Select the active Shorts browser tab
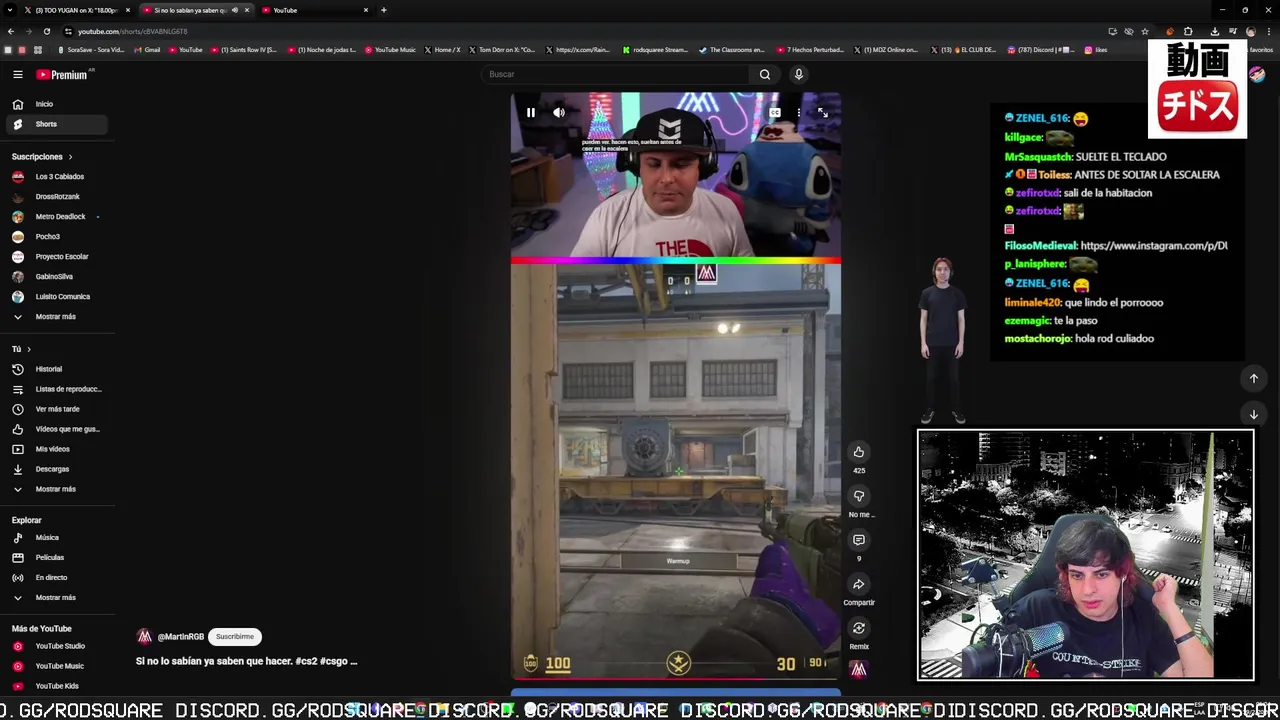The height and width of the screenshot is (720, 1280). [195, 10]
